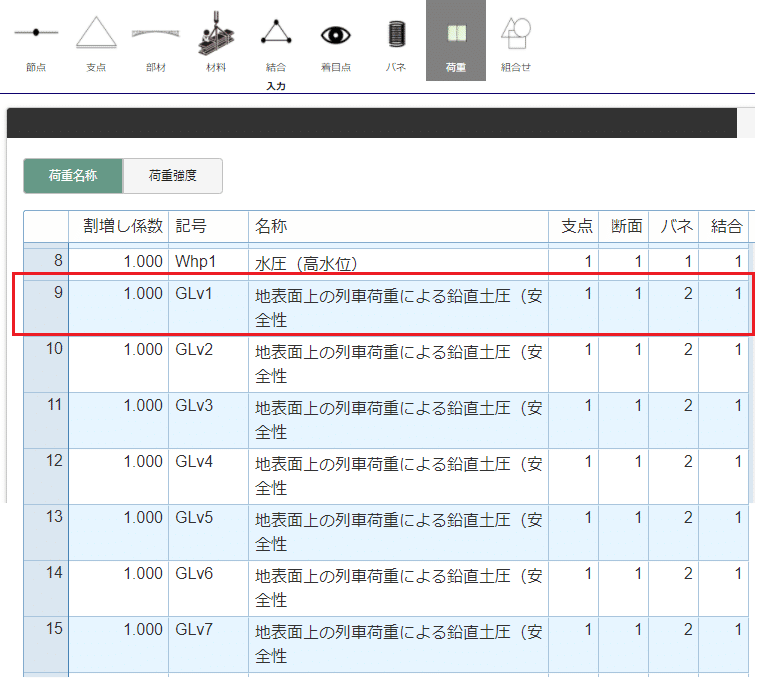Viewport: 757px width, 682px height.
Task: Click the 1.000 factor in GLv6 row
Action: click(119, 588)
